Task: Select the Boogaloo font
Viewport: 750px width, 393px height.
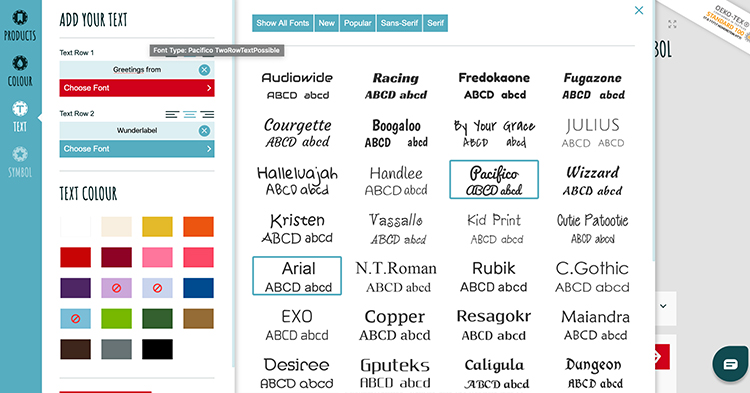Action: click(x=396, y=132)
